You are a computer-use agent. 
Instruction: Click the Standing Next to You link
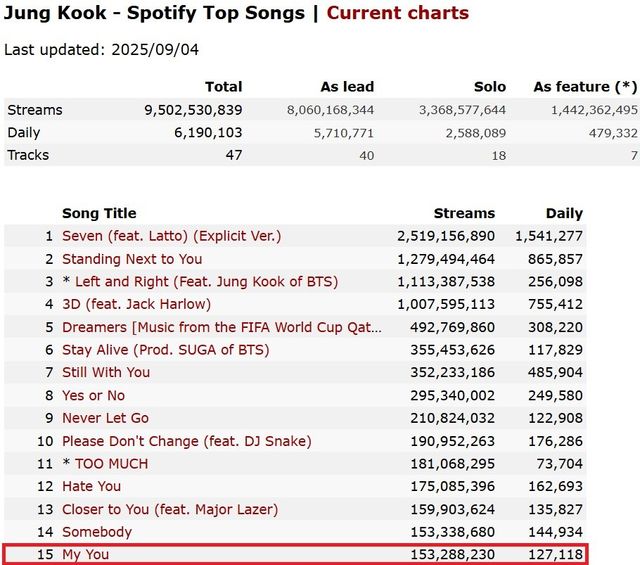[132, 259]
